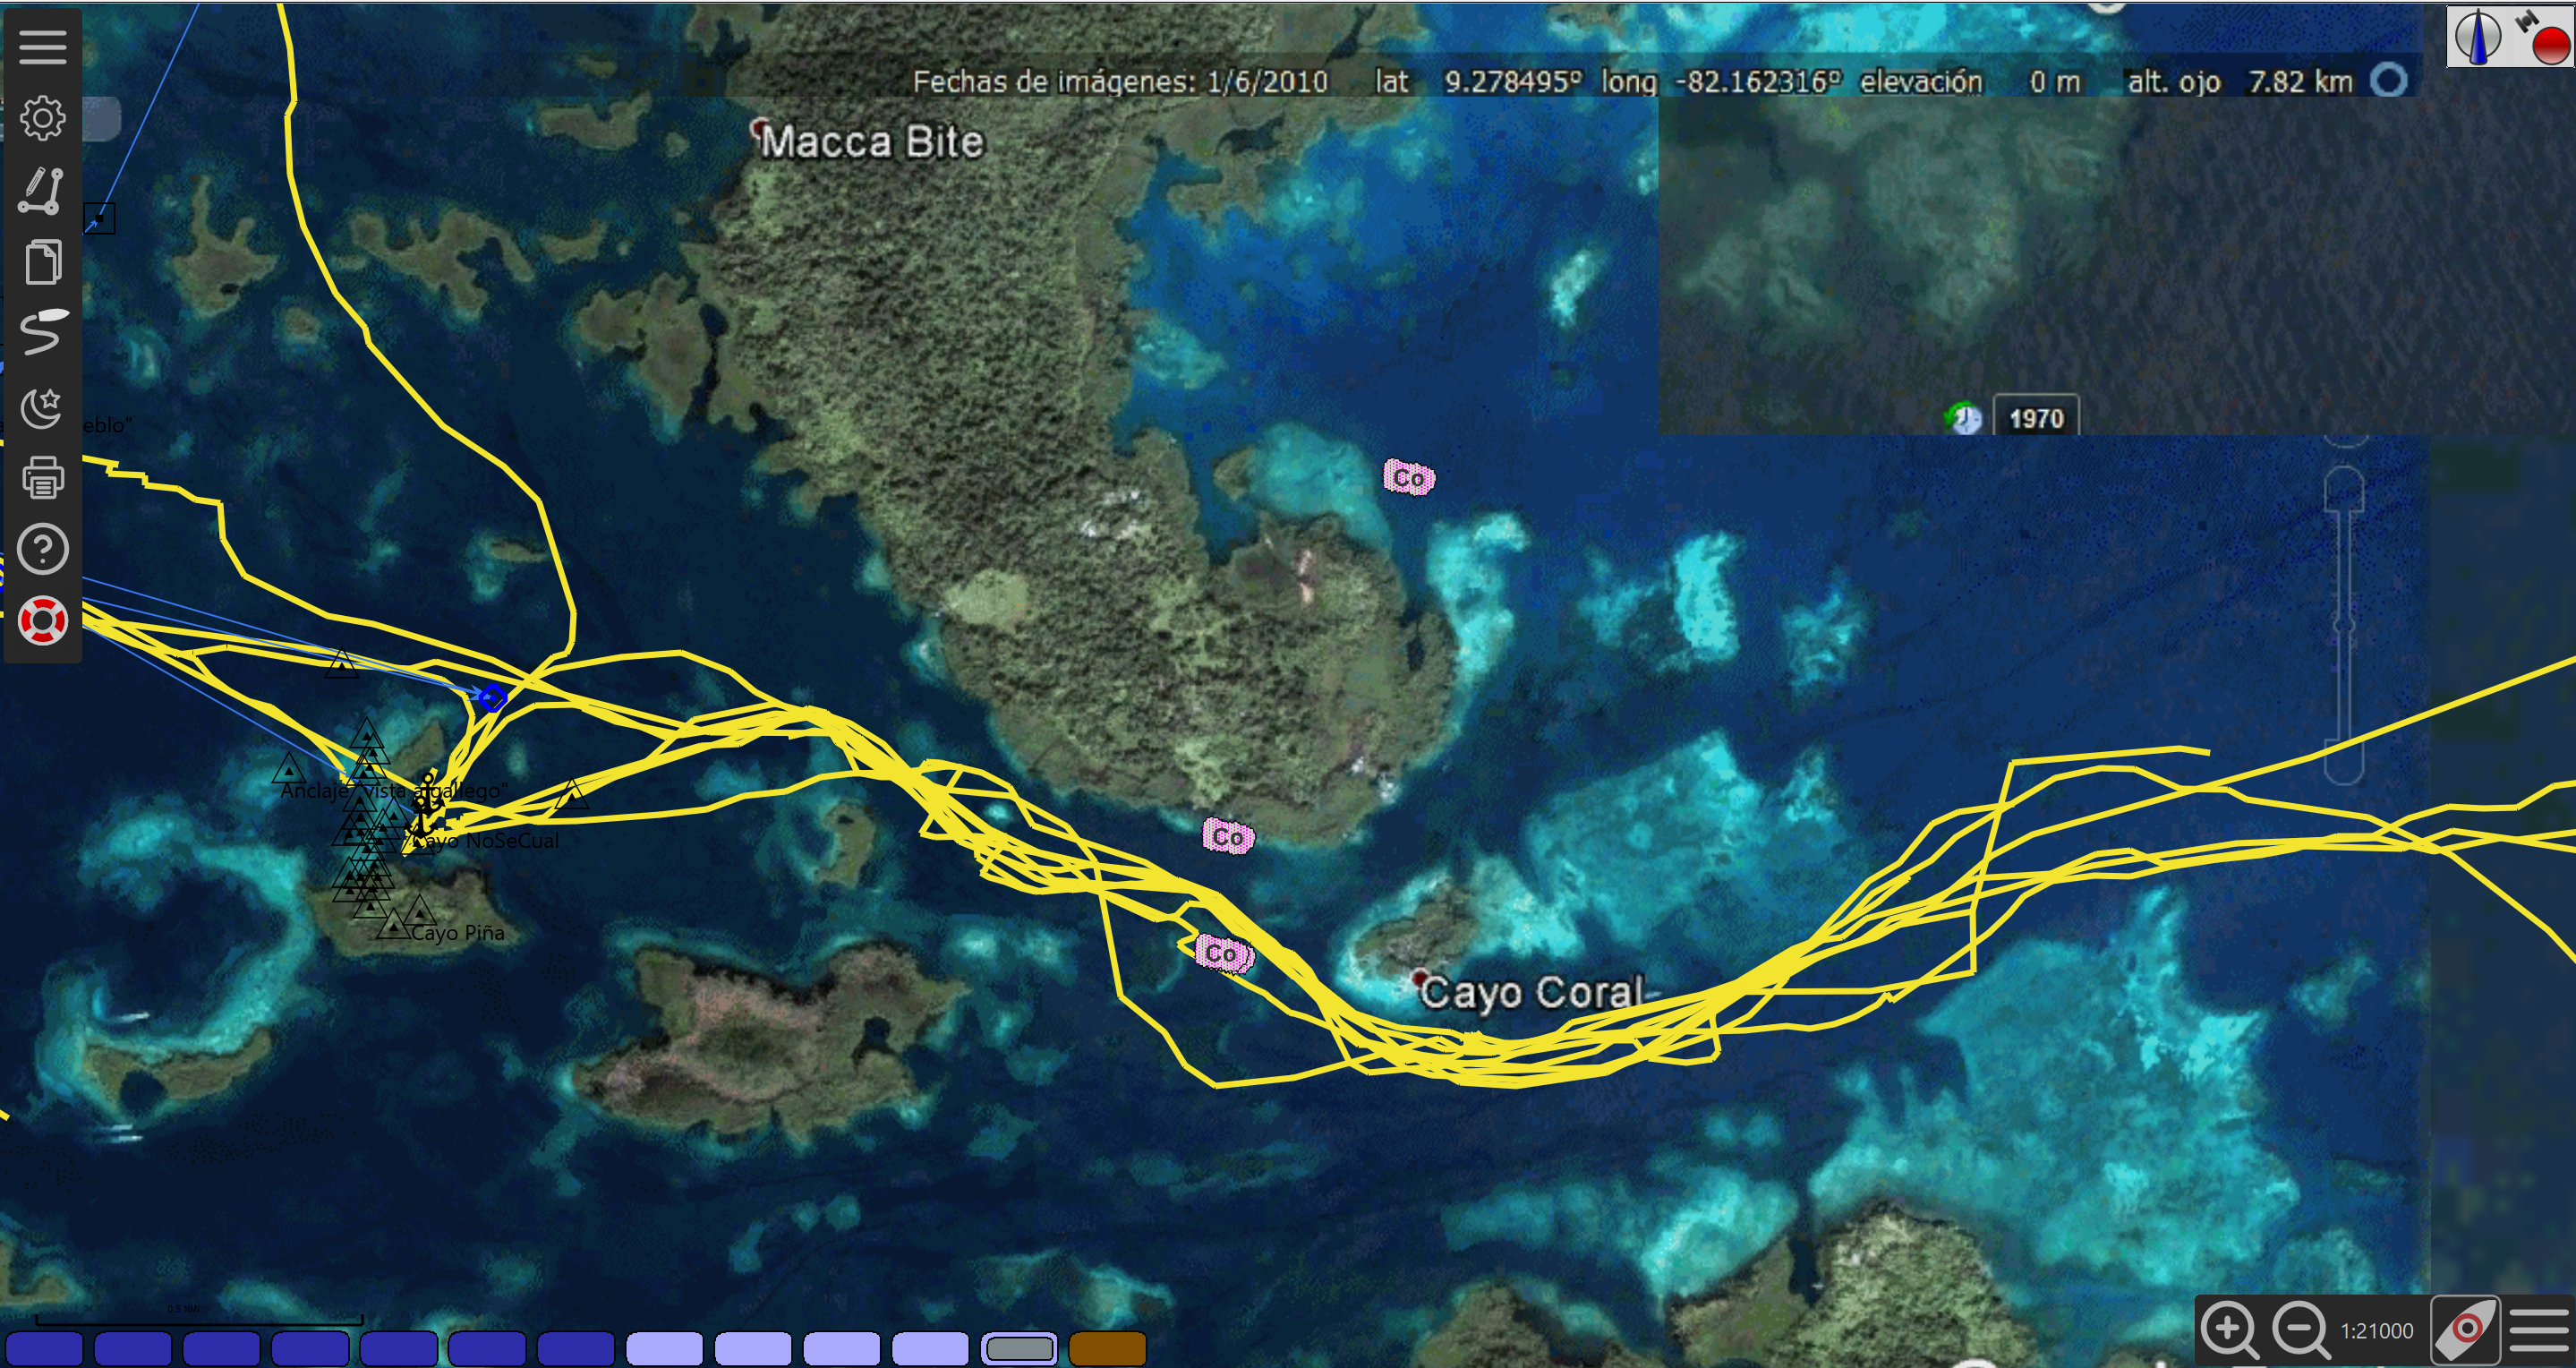Select the brown chart bar segment

pos(1107,1348)
